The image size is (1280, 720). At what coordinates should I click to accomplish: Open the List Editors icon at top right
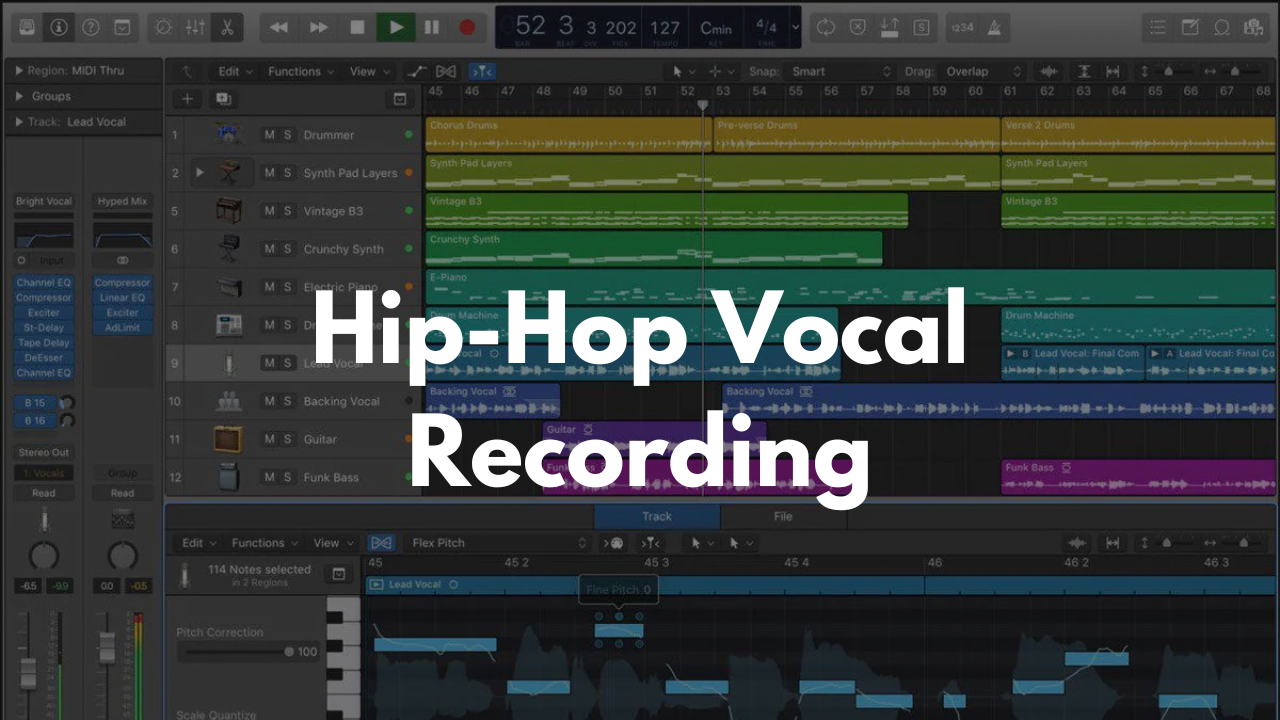click(1157, 27)
